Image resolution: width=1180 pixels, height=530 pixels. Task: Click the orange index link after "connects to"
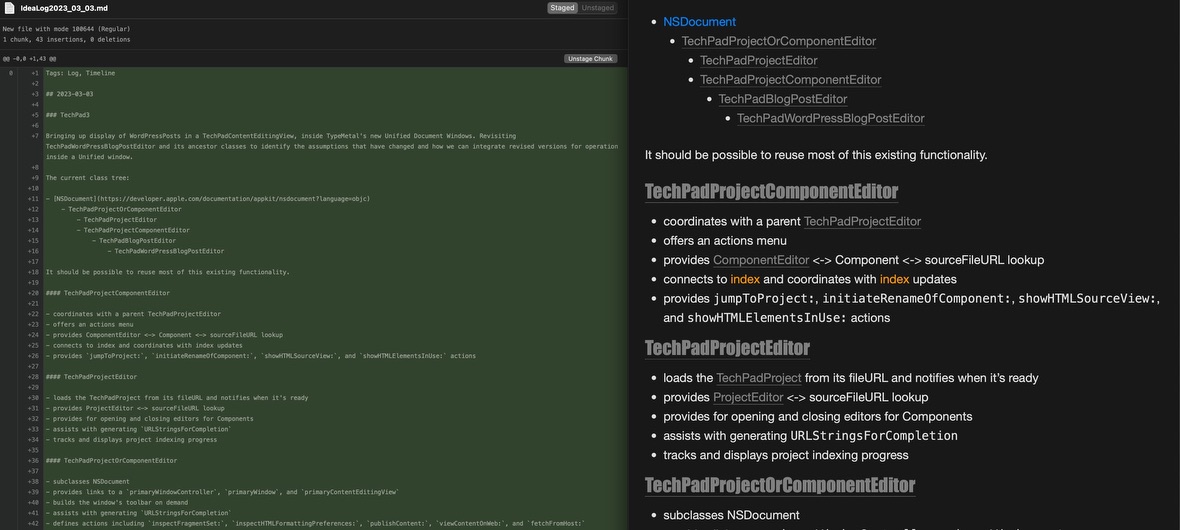pyautogui.click(x=745, y=279)
